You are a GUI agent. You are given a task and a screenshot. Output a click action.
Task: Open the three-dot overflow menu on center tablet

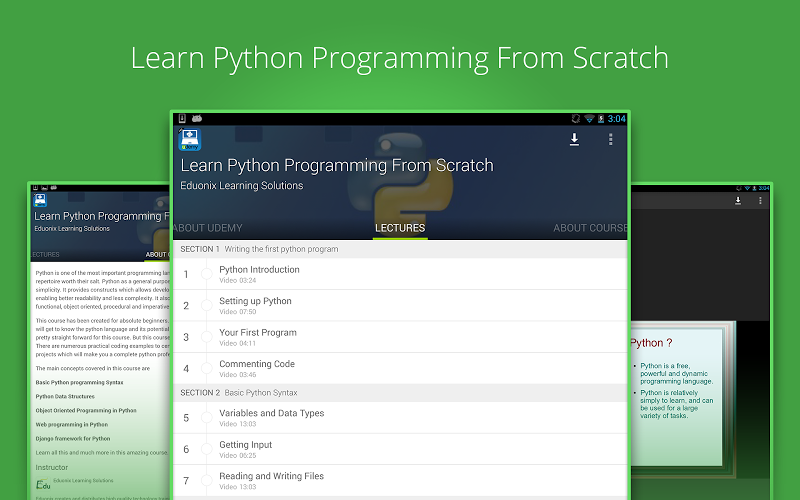pyautogui.click(x=610, y=140)
